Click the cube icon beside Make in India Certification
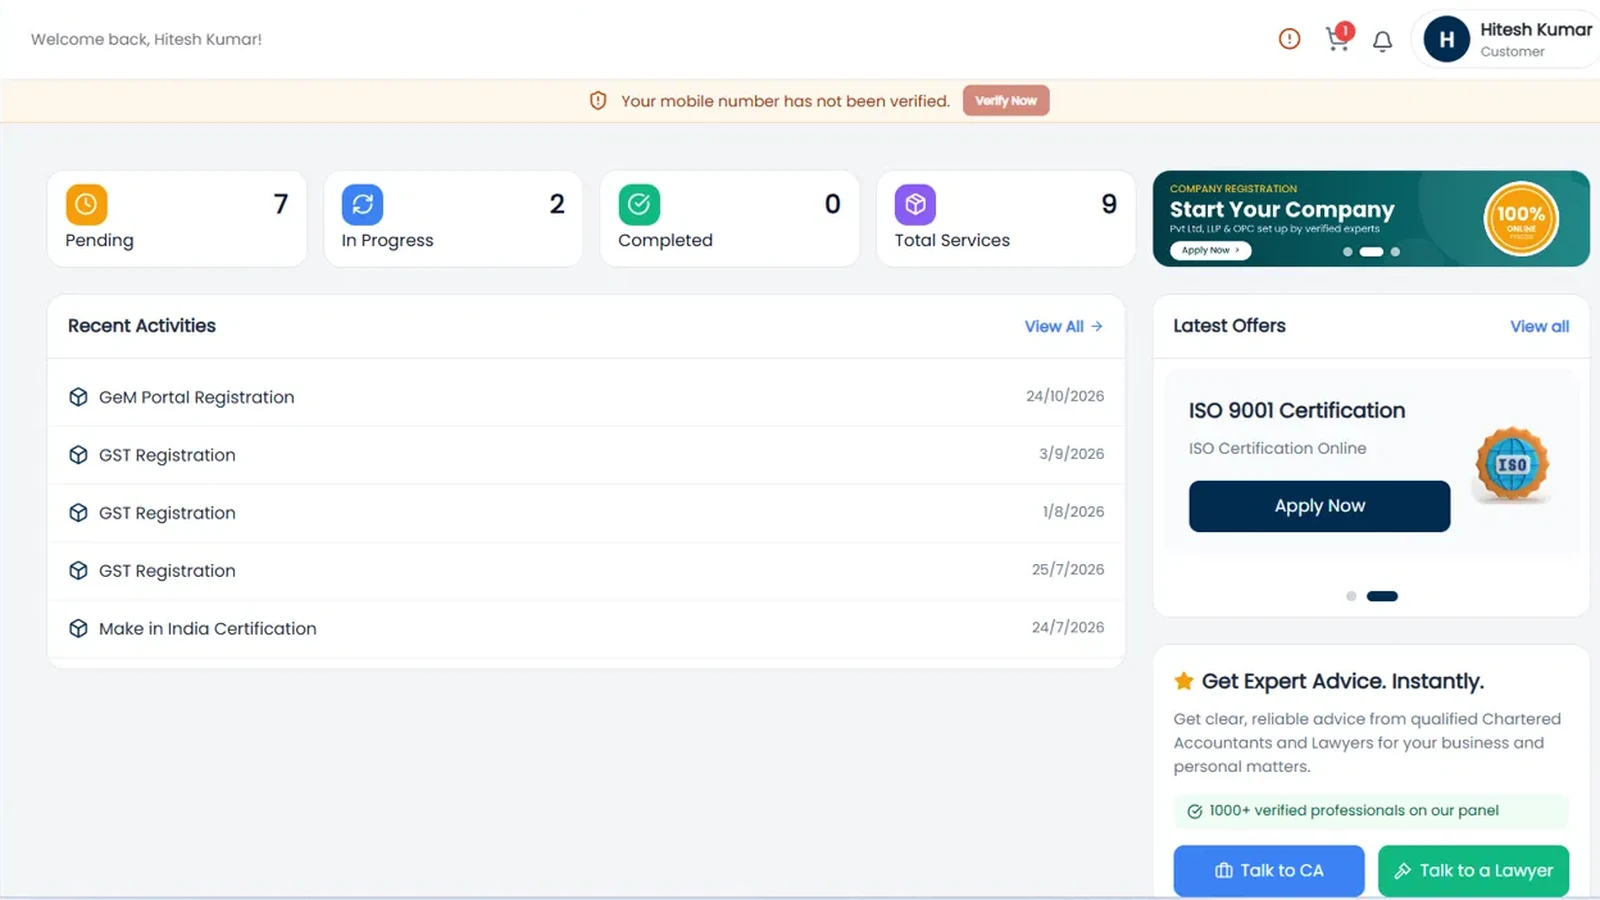Viewport: 1600px width, 900px height. point(78,628)
